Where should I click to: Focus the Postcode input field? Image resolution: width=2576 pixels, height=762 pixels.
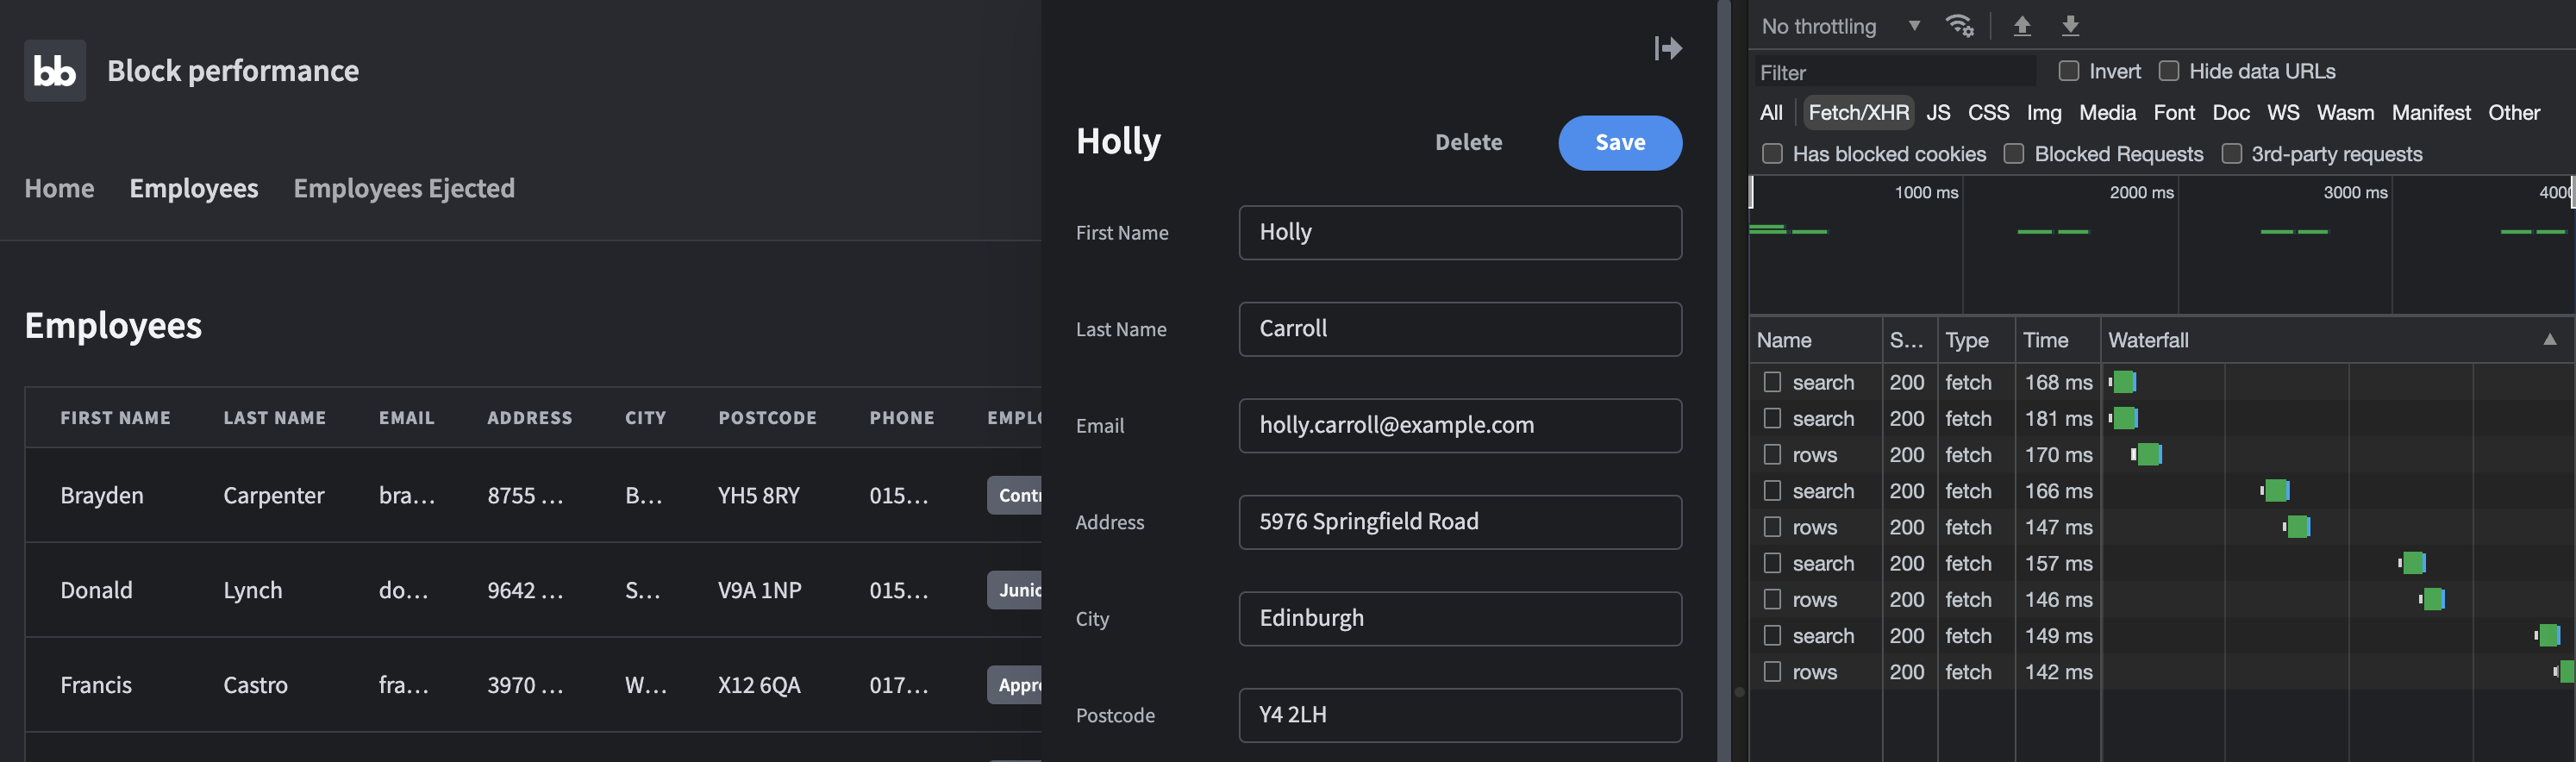1460,715
